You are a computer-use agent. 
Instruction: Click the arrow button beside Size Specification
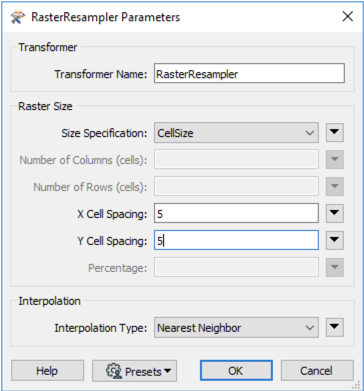coord(335,133)
